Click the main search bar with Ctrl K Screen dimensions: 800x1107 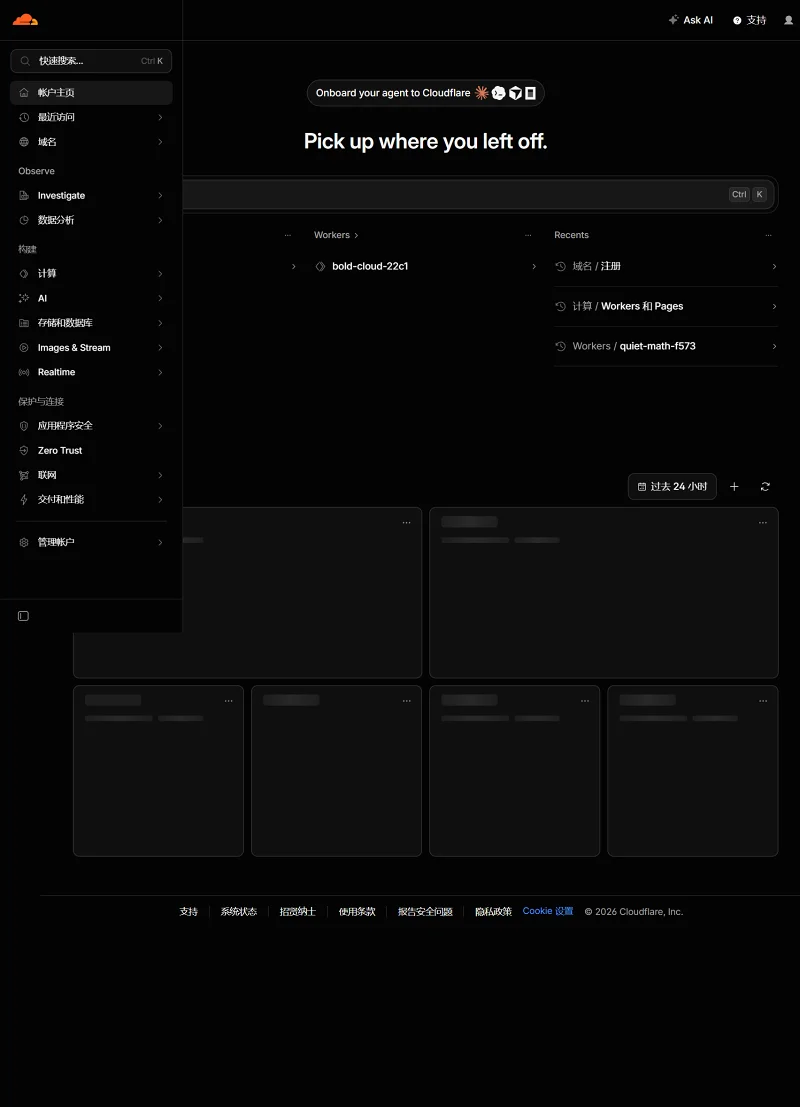click(480, 194)
